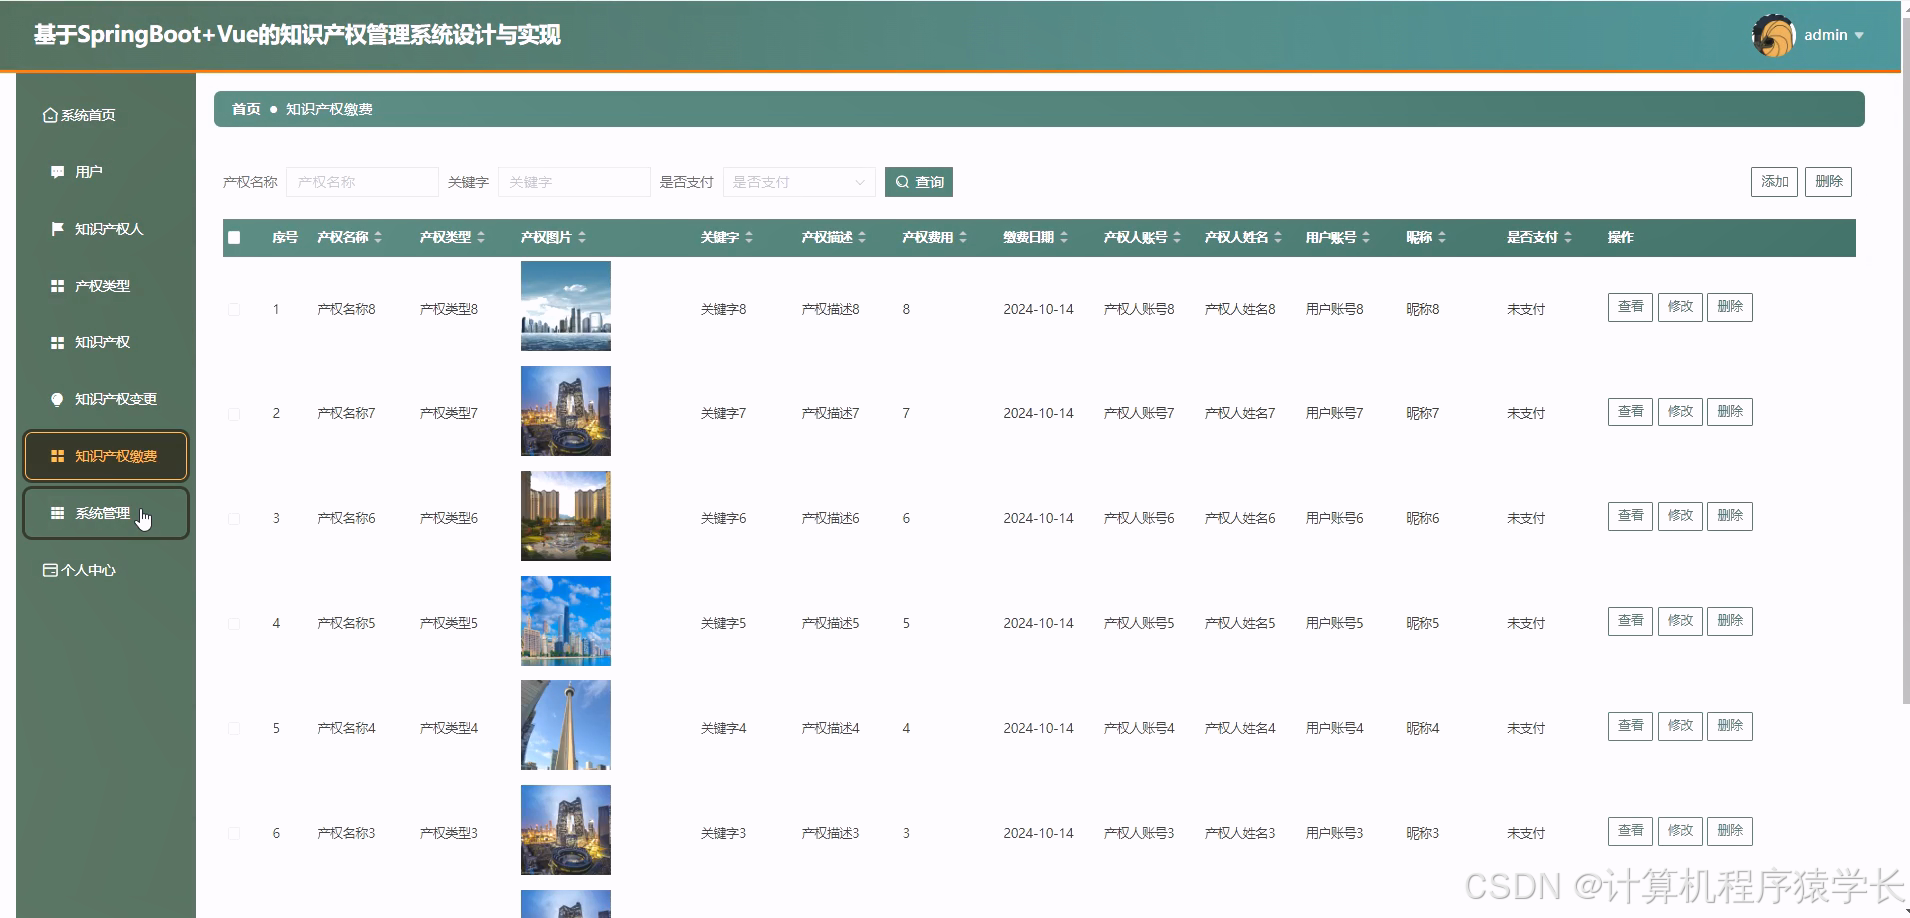The width and height of the screenshot is (1910, 918).
Task: Click 查看 for record 产权名称7
Action: coord(1629,411)
